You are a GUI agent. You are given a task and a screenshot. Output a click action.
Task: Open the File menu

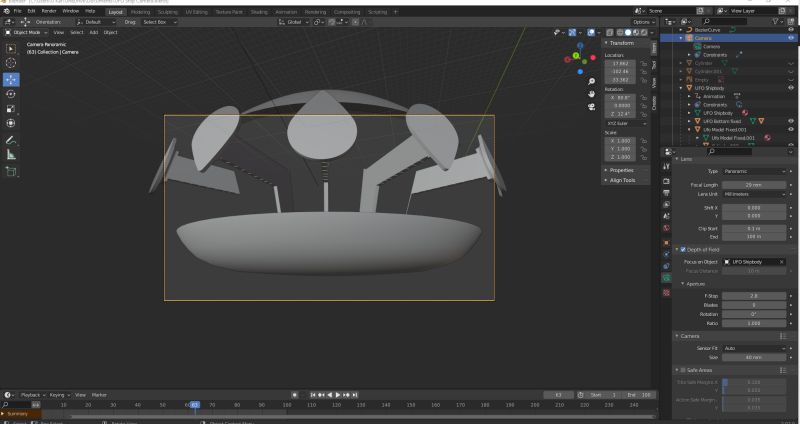pyautogui.click(x=17, y=11)
